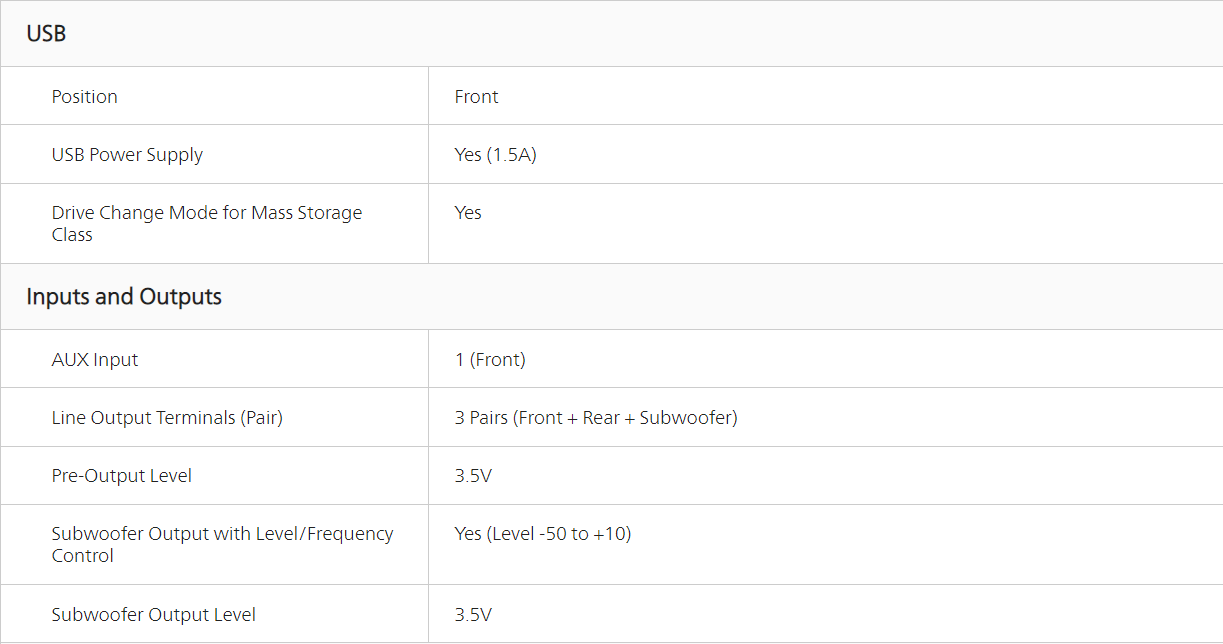Click Yes (Level -50 to +10) value
Screen dimensions: 1223x644
(543, 534)
